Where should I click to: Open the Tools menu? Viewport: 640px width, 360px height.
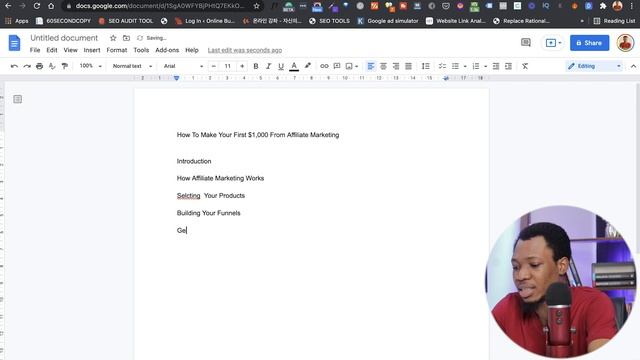coord(141,50)
